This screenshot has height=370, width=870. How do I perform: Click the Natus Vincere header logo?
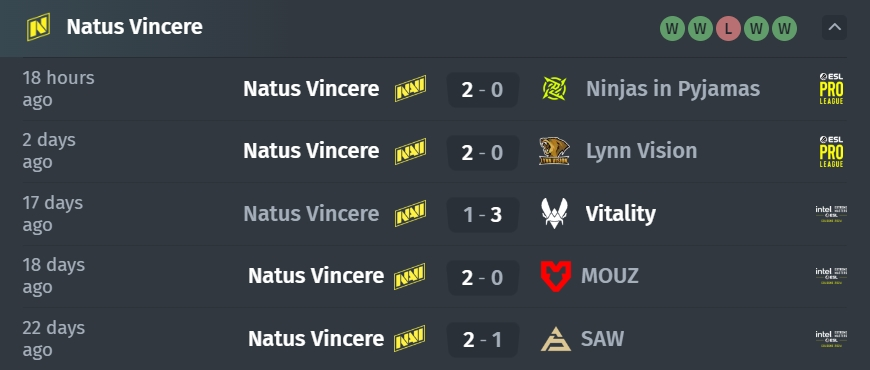38,27
